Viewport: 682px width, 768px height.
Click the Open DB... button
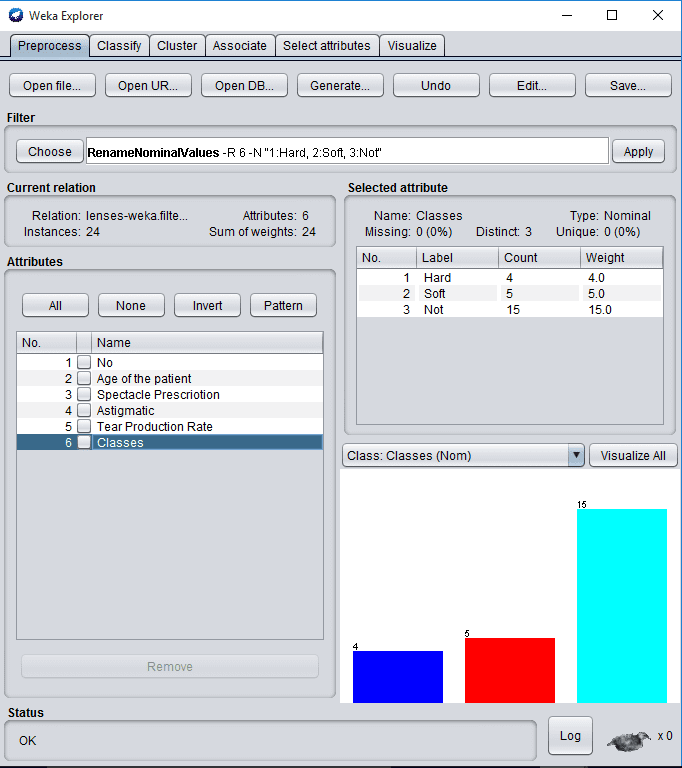click(x=244, y=86)
